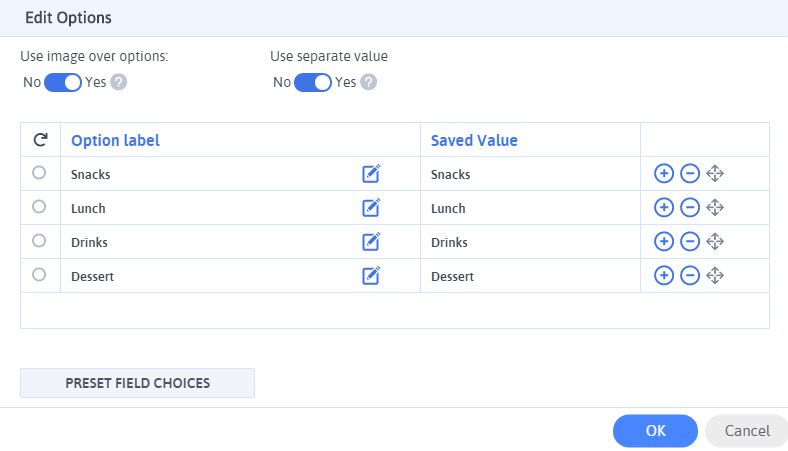Edit the Snacks option label
This screenshot has width=788, height=451.
(x=371, y=173)
